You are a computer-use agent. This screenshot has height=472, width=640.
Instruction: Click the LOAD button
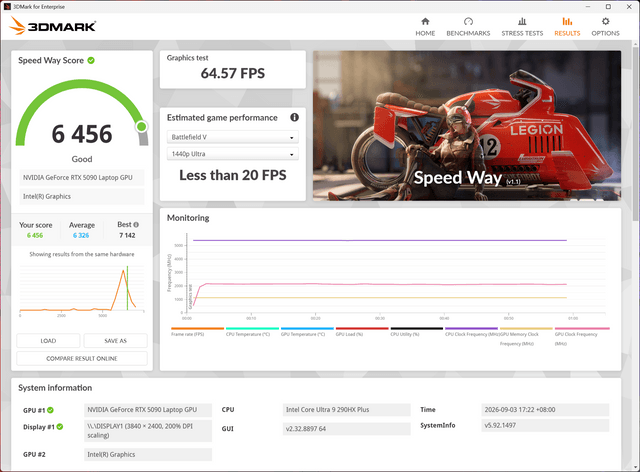(48, 341)
